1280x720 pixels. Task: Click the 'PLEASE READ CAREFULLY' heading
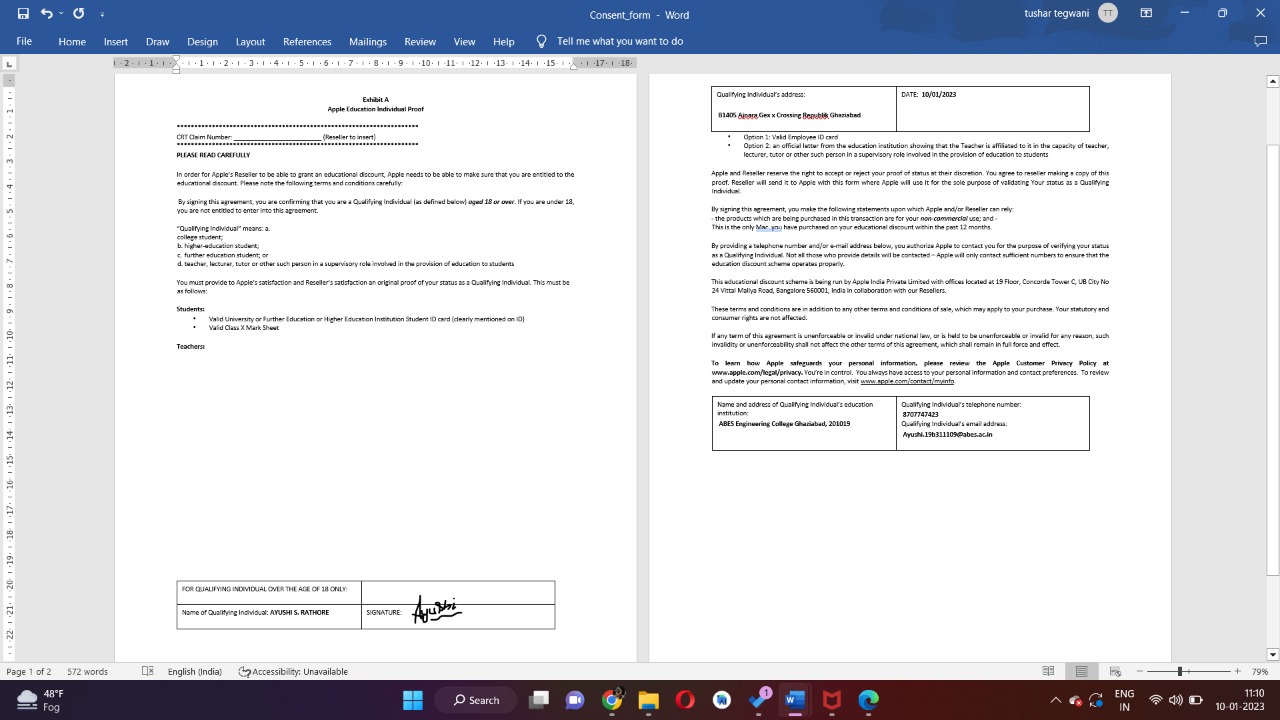click(x=213, y=155)
